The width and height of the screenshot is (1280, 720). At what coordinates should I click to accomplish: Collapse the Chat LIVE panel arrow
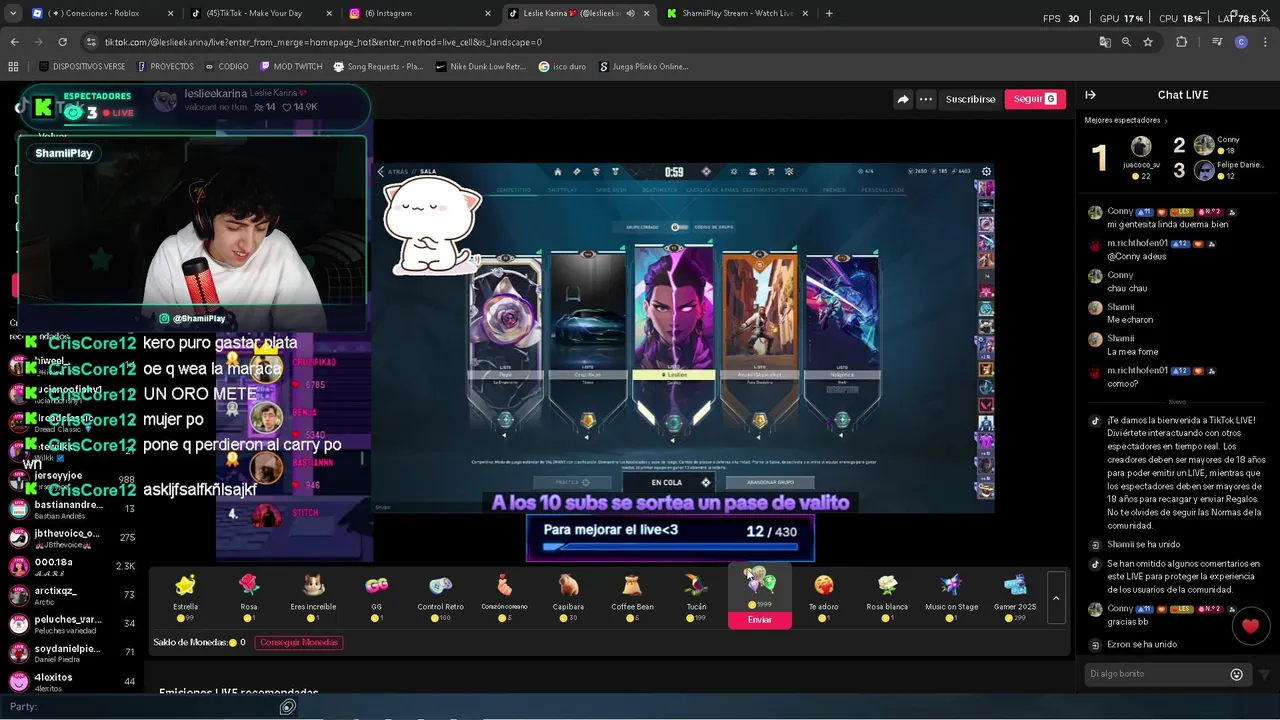point(1090,95)
